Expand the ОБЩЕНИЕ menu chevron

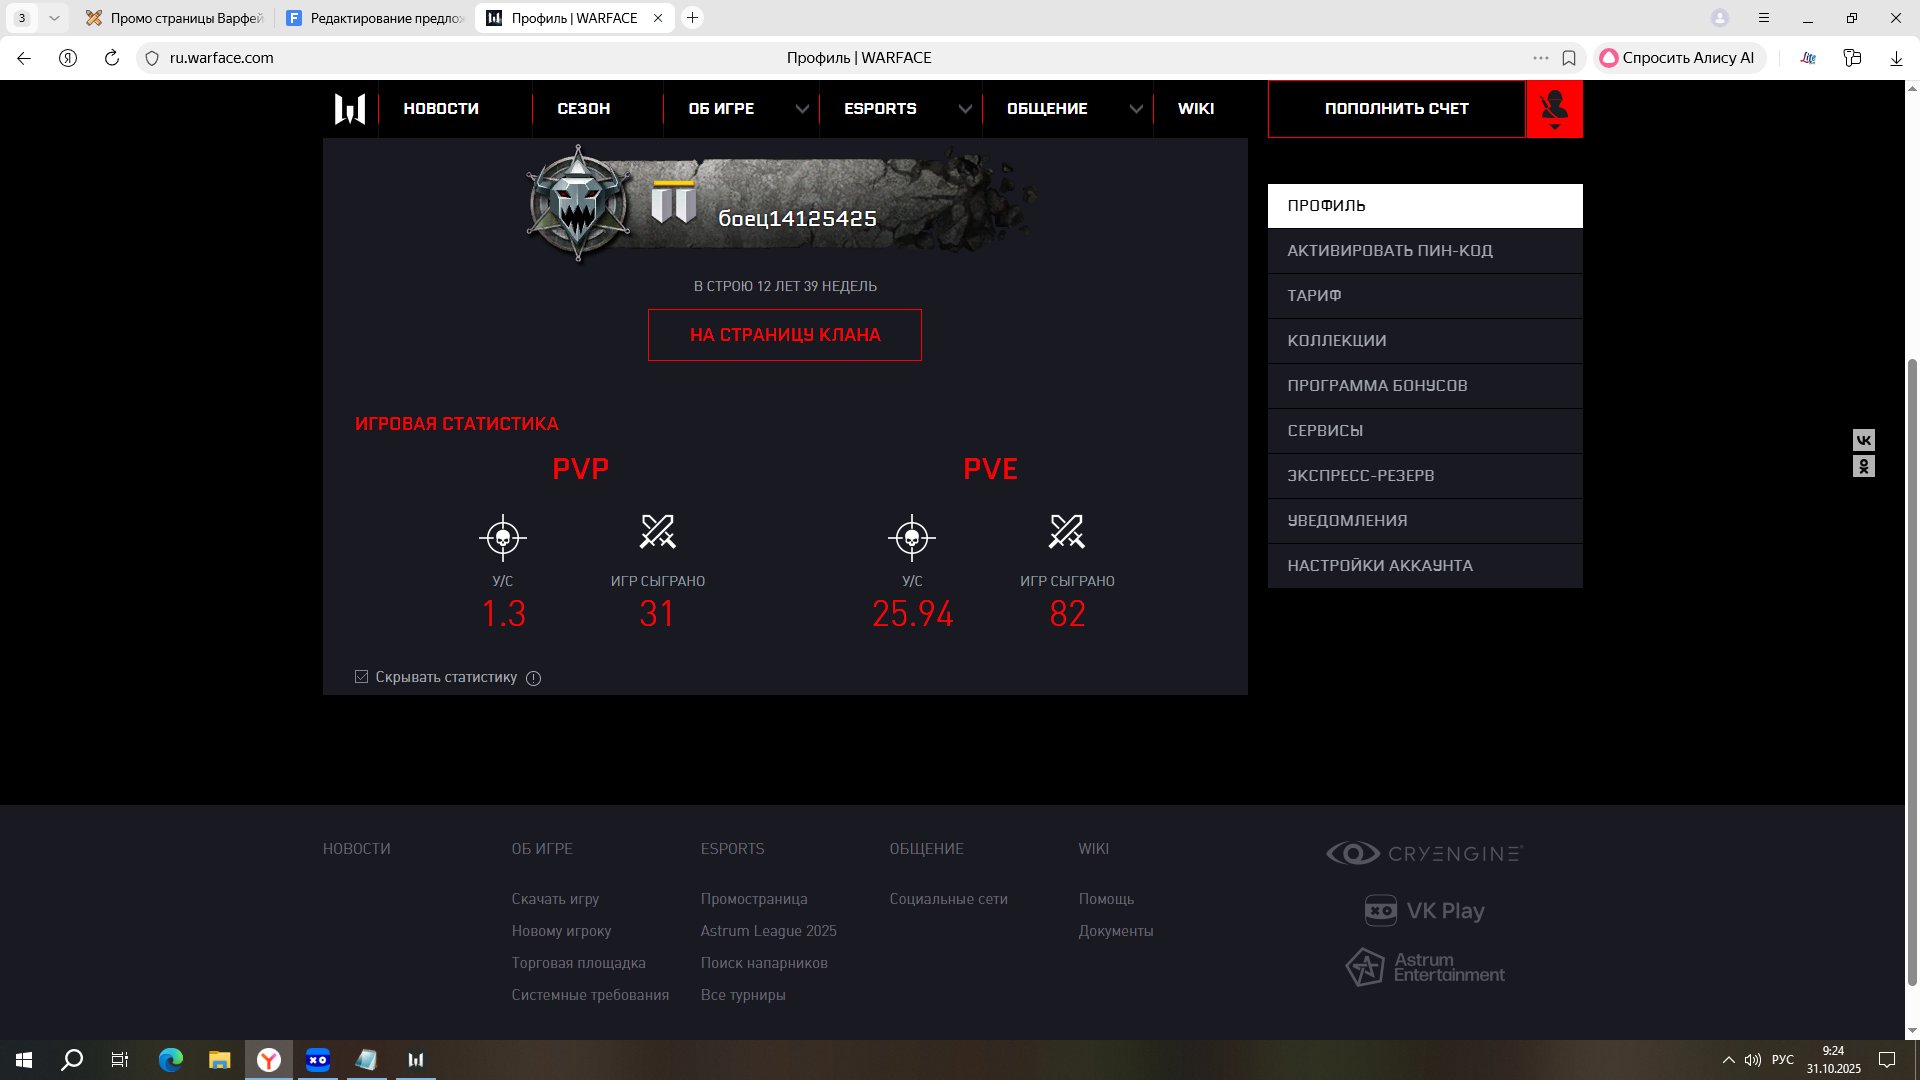coord(1136,109)
